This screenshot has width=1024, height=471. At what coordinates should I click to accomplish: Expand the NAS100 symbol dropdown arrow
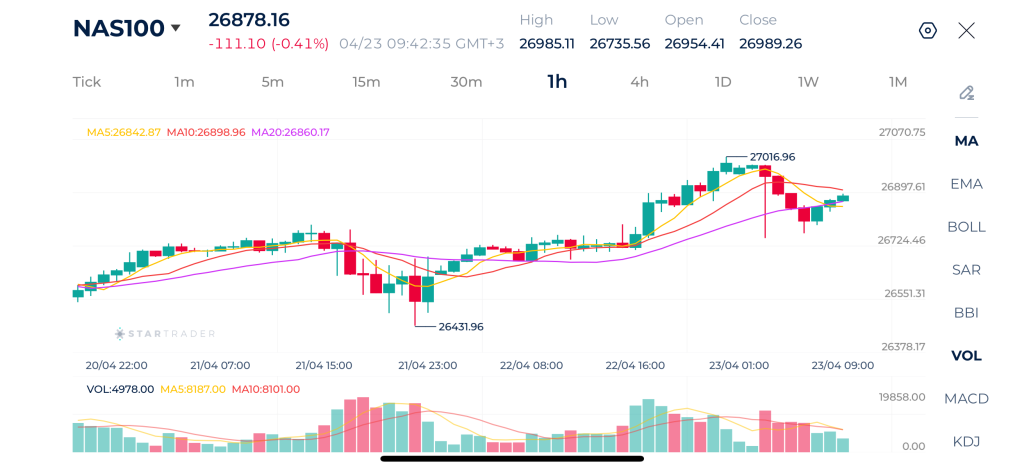point(176,28)
